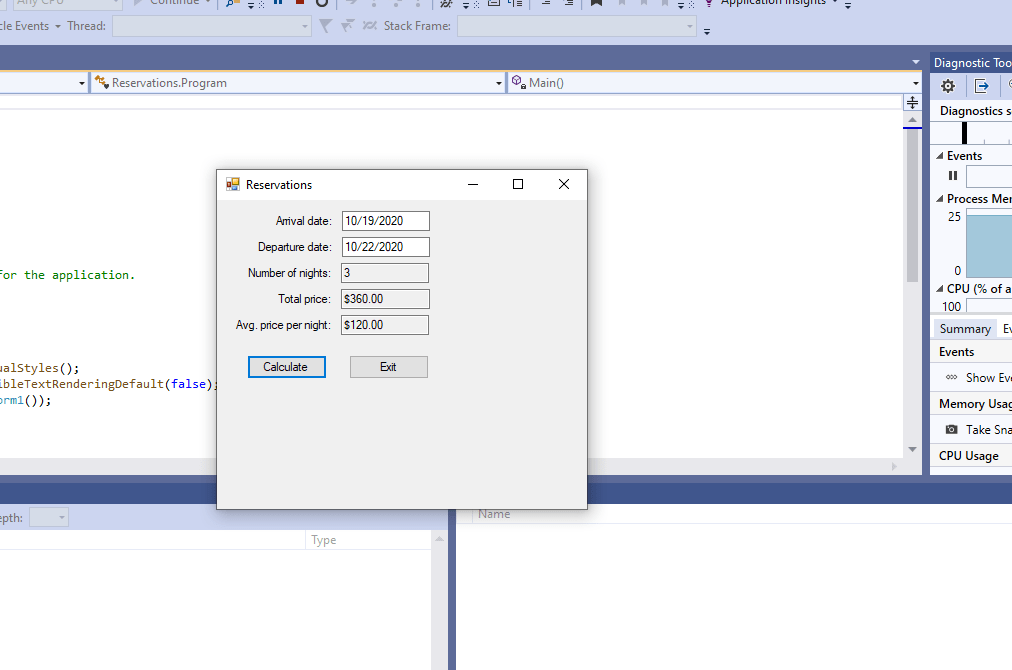Click the split editor icon above scrollbar

912,102
